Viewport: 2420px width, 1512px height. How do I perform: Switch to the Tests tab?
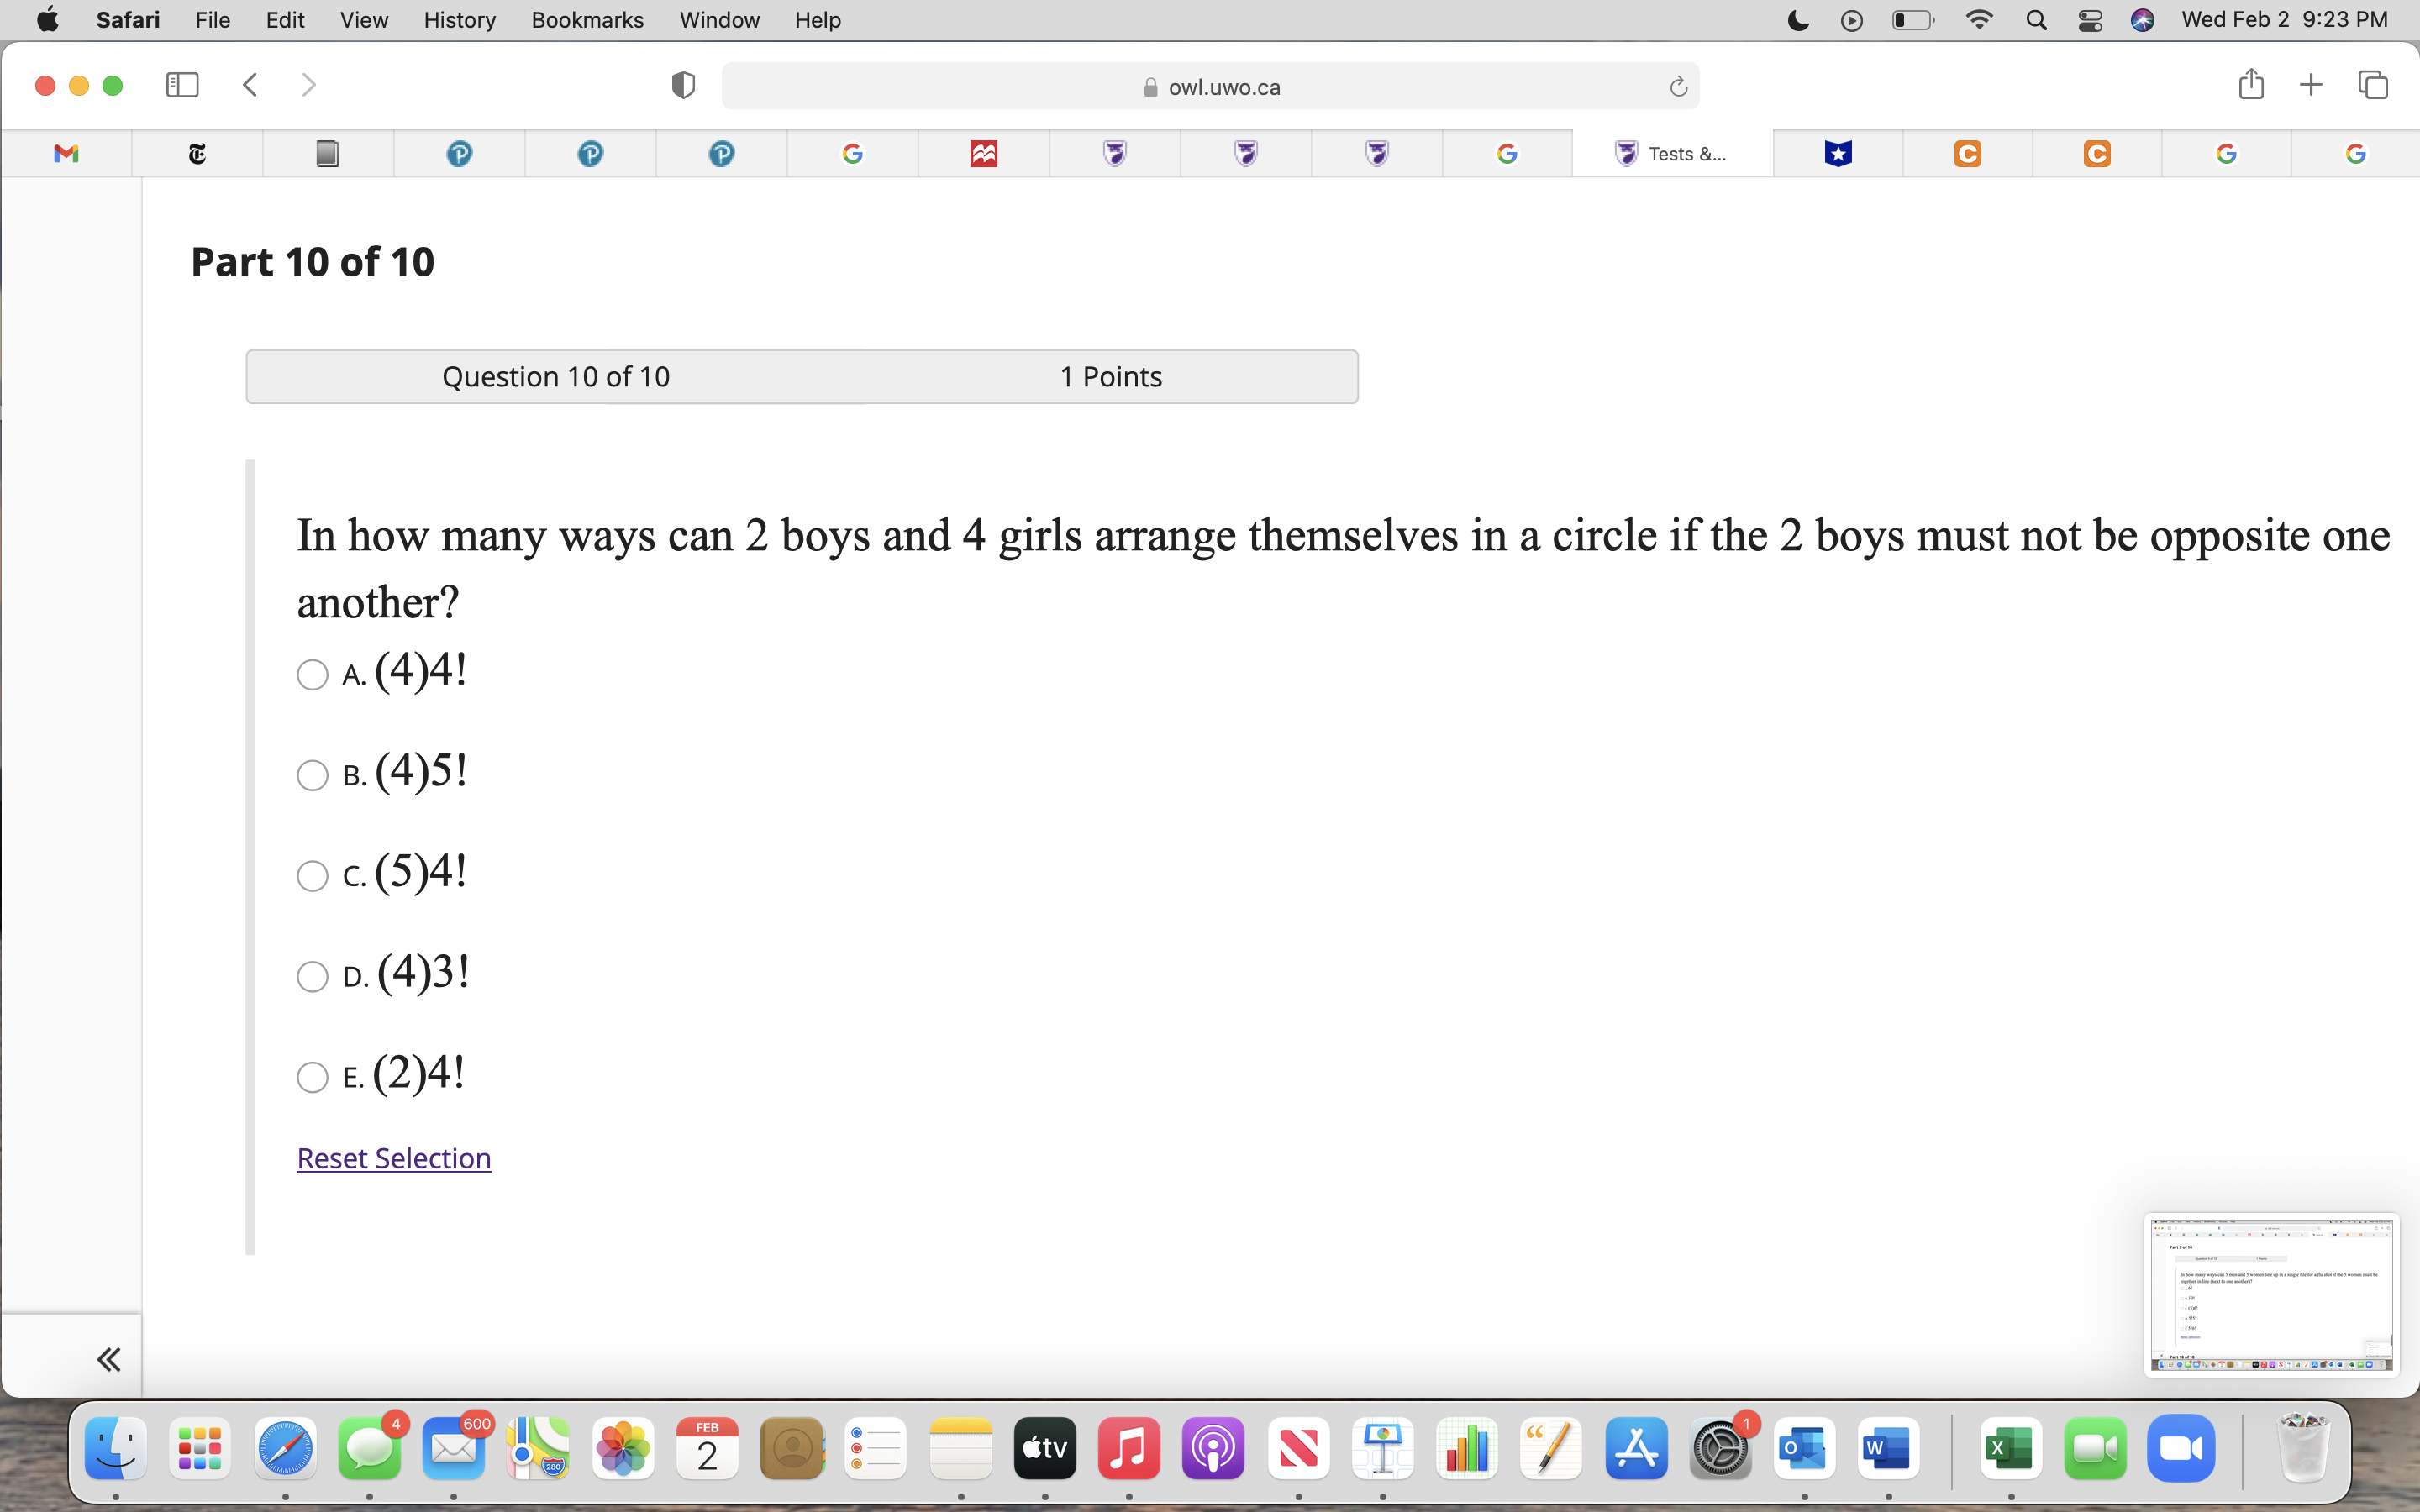(1673, 153)
